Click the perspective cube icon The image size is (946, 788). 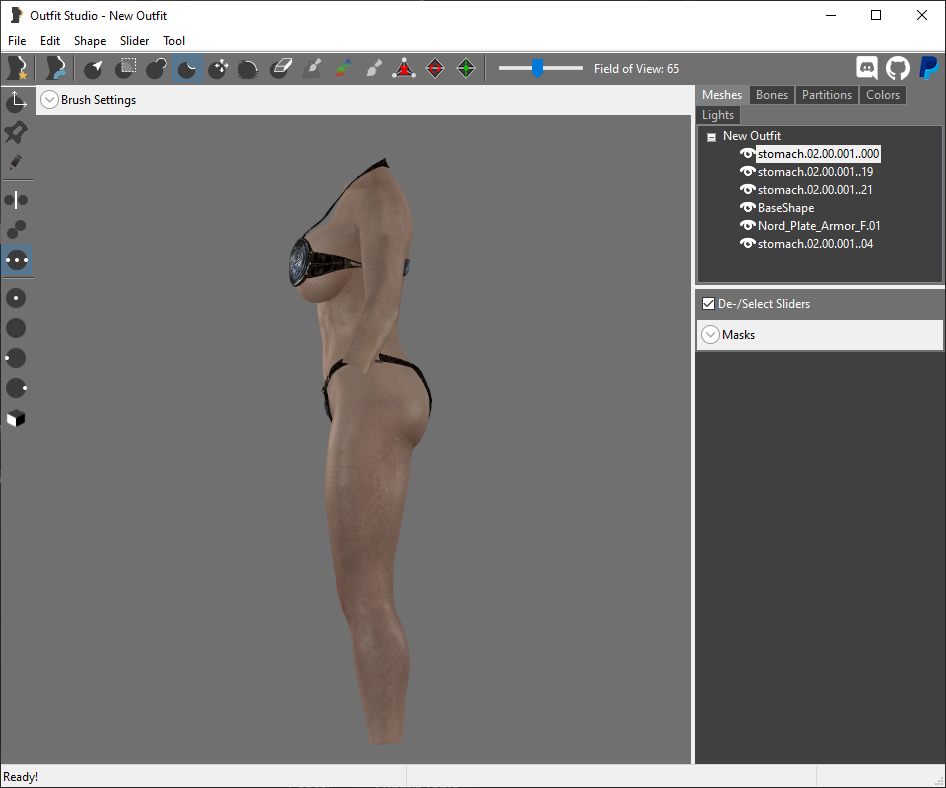point(16,418)
